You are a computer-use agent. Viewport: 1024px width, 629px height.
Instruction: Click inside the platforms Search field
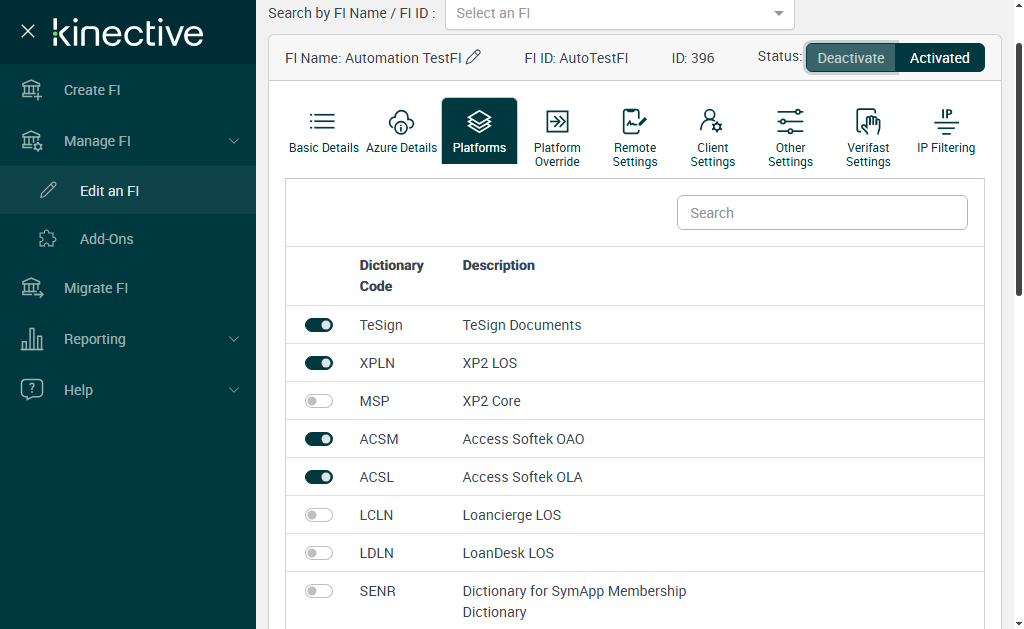point(822,212)
